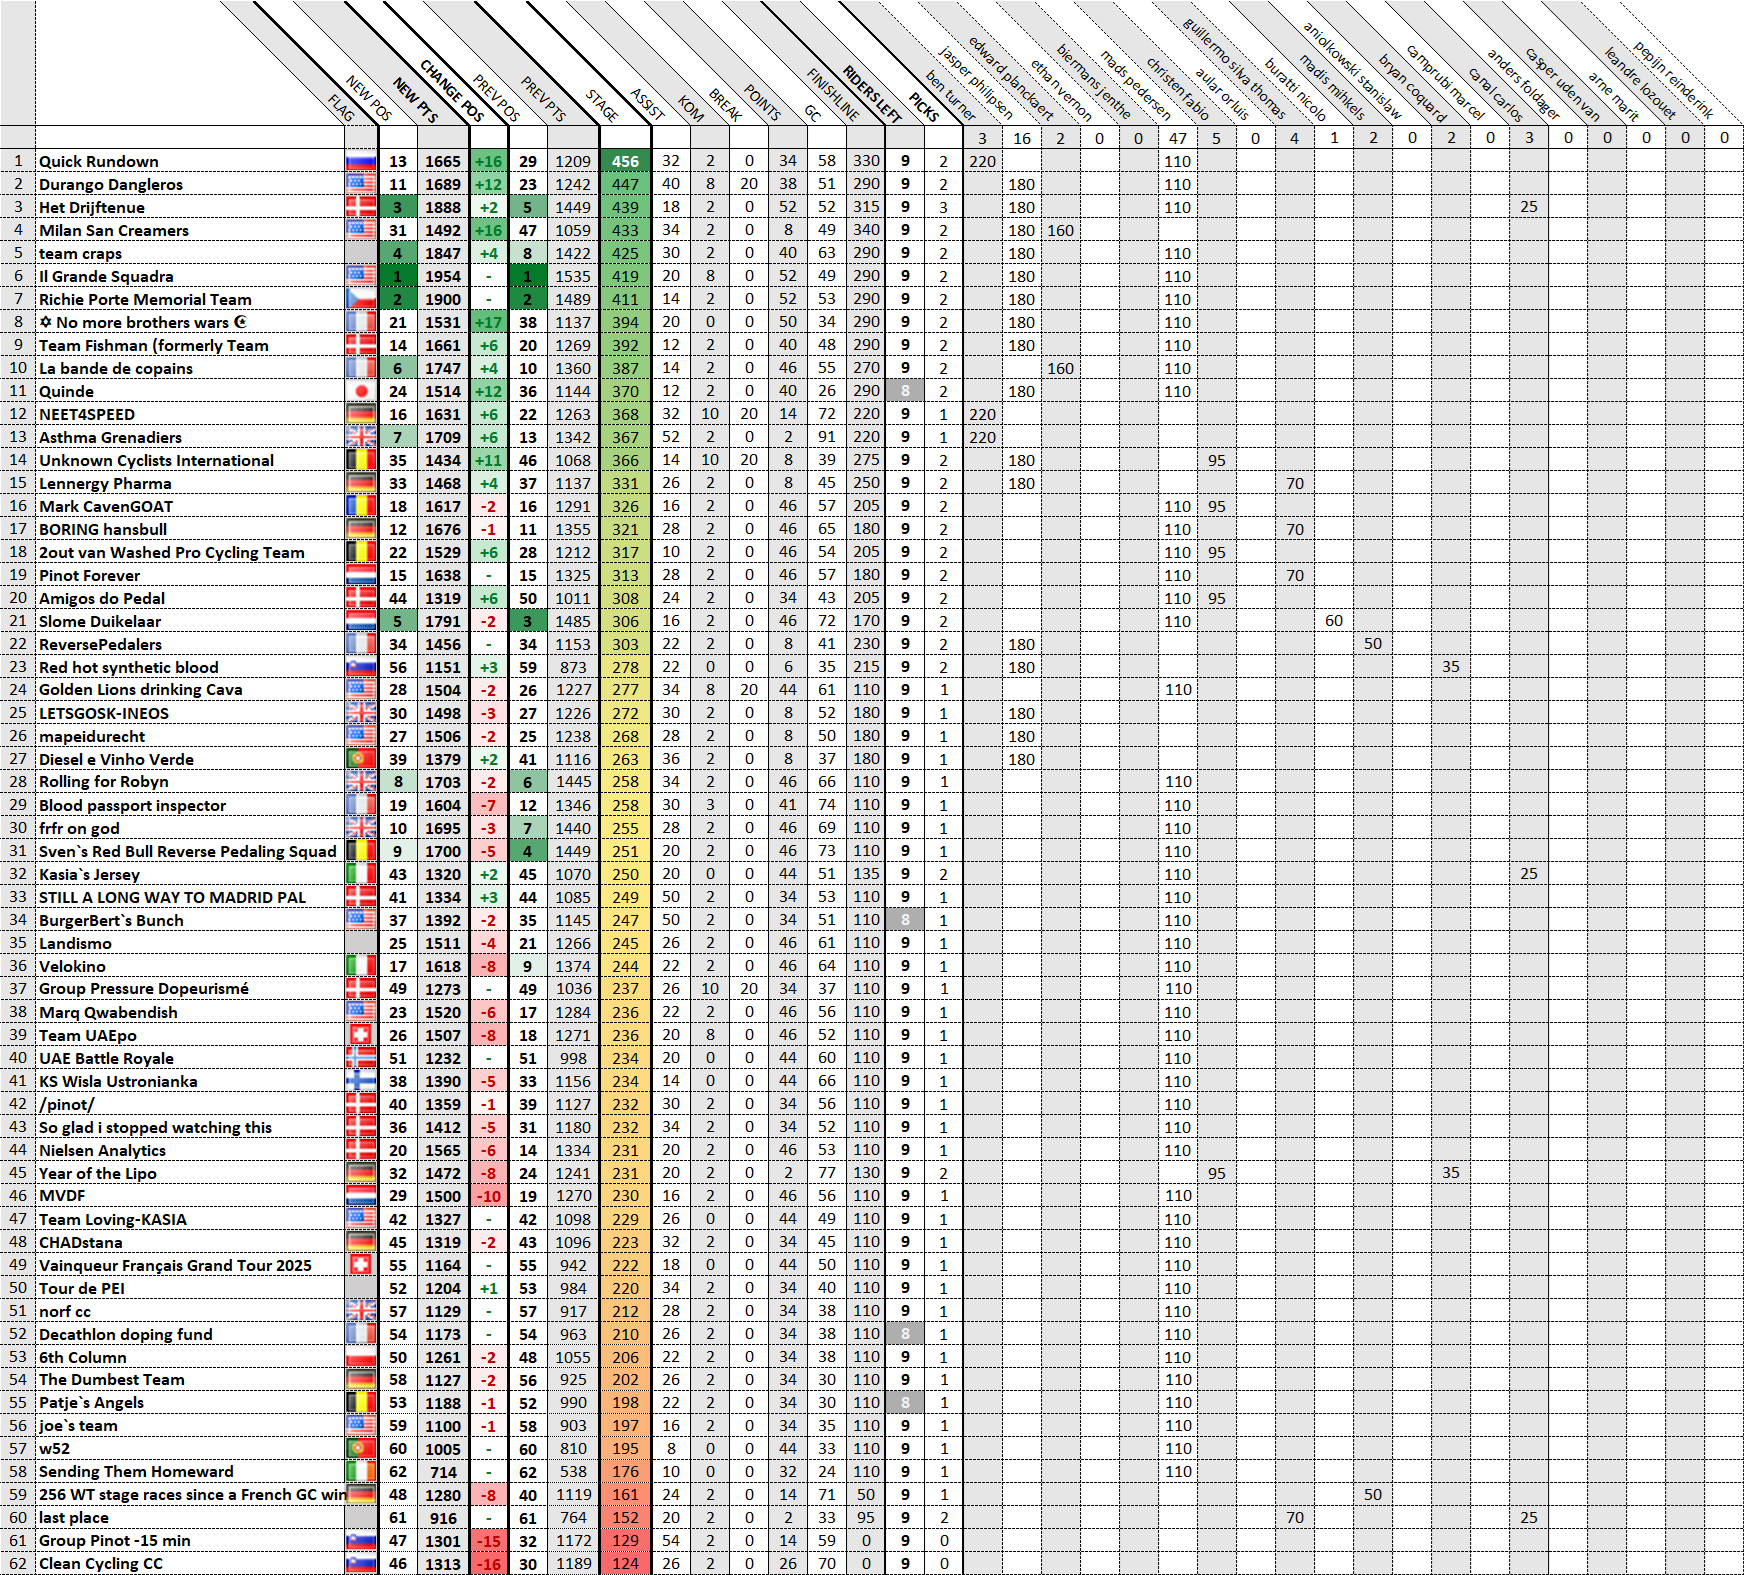1744x1575 pixels.
Task: Click "STILL A LONG WAY TO MADRID PAL"
Action: coord(173,897)
